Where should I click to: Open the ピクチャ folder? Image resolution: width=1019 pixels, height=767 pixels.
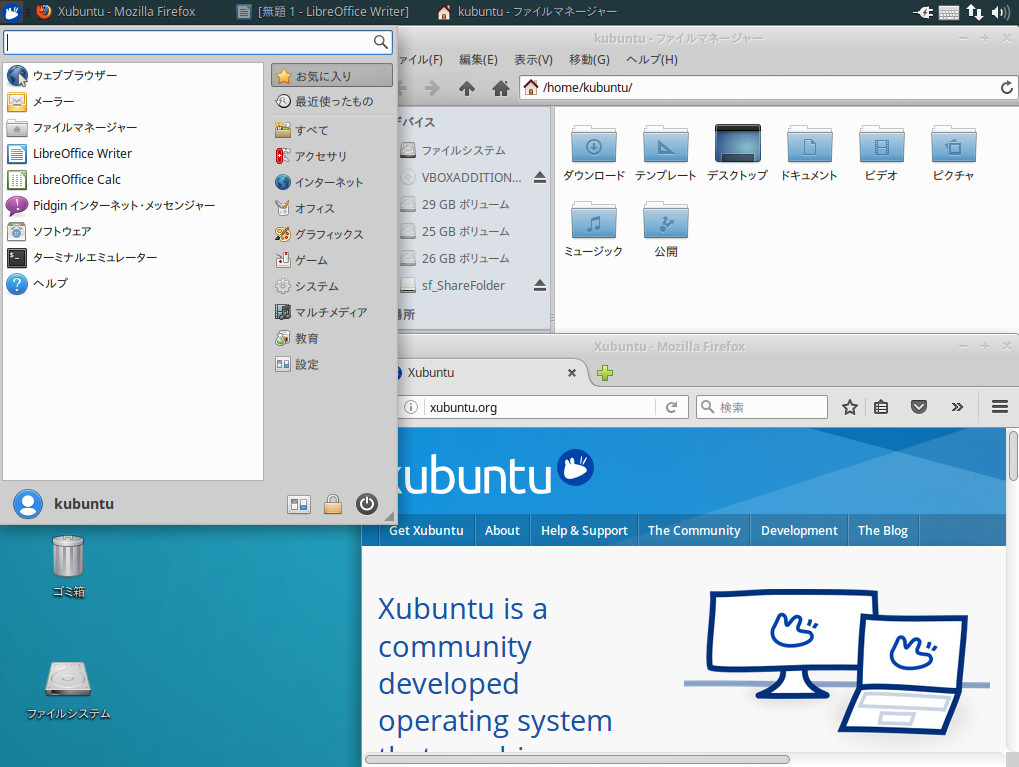point(953,153)
